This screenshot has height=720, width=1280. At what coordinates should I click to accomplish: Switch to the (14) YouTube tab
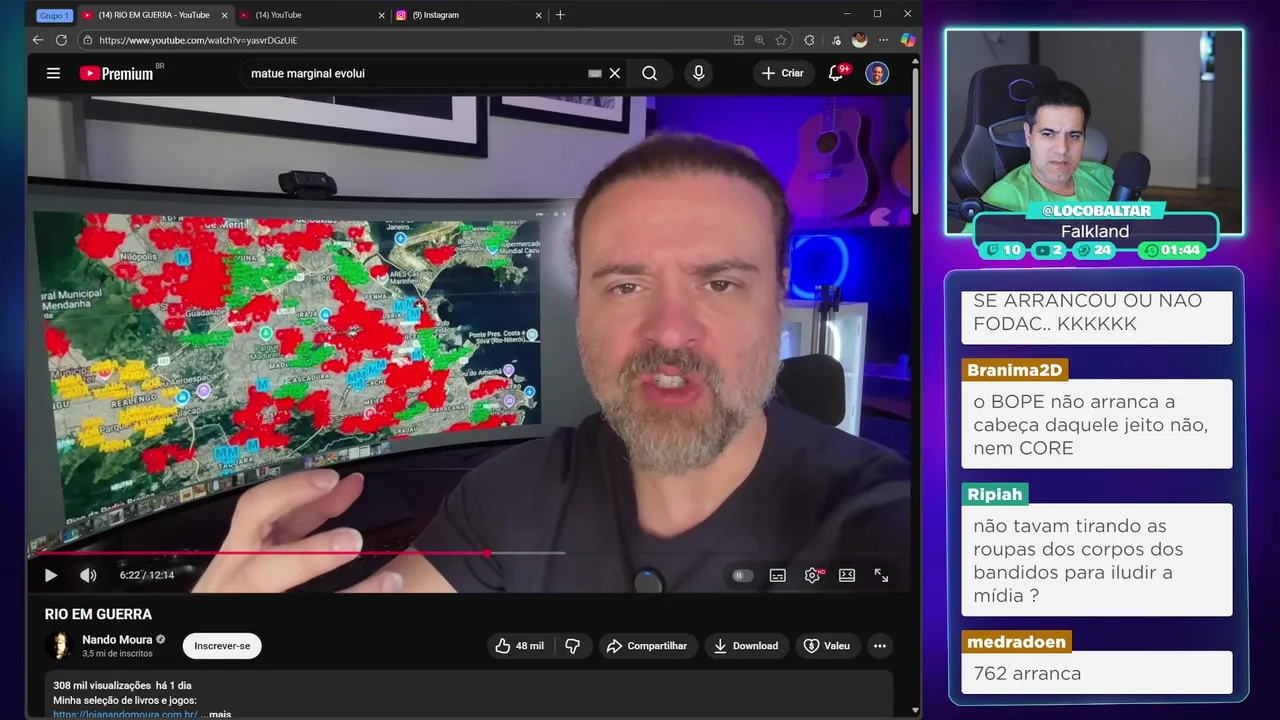(312, 15)
